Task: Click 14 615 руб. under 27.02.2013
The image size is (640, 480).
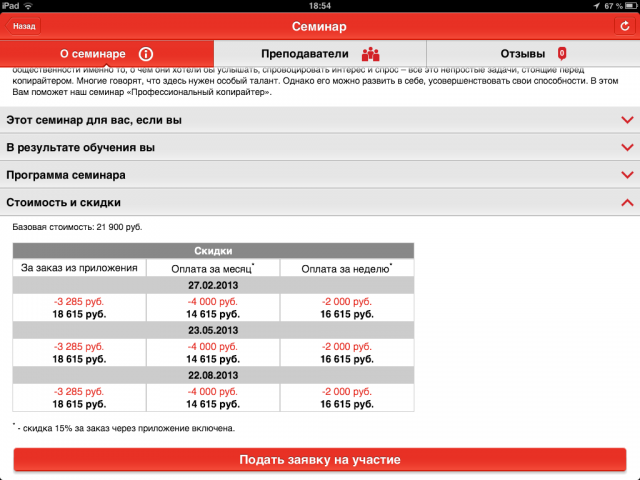Action: [213, 314]
